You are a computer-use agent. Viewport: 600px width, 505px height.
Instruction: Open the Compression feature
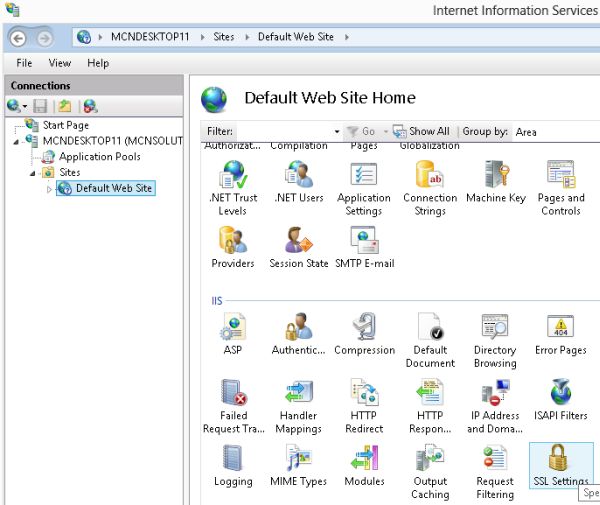tap(364, 334)
